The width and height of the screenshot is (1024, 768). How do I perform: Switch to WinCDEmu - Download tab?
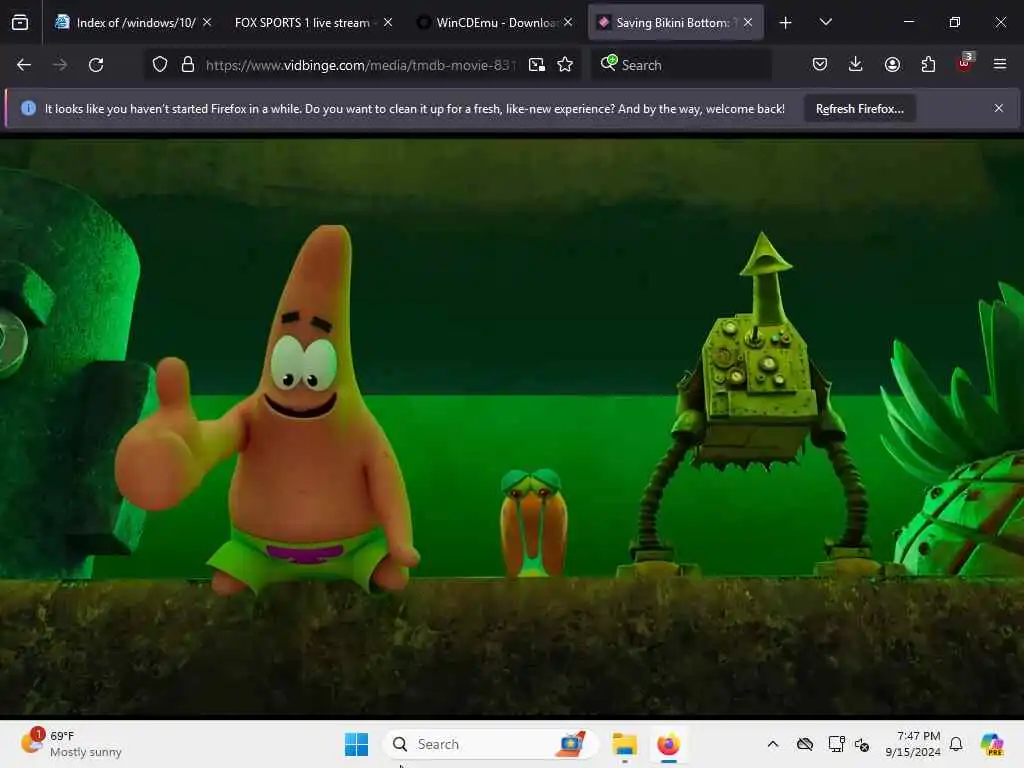pyautogui.click(x=496, y=23)
